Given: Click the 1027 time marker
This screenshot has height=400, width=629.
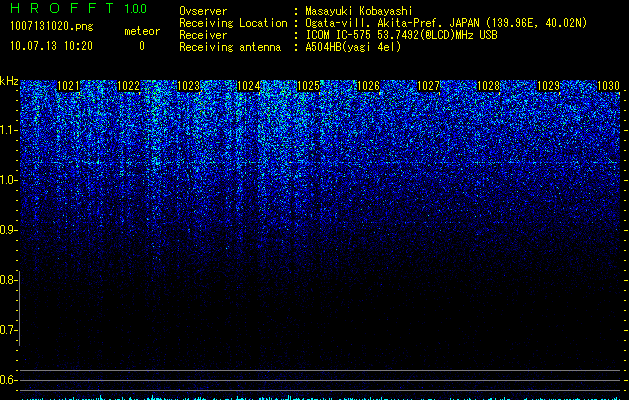Looking at the screenshot, I should click(x=428, y=86).
